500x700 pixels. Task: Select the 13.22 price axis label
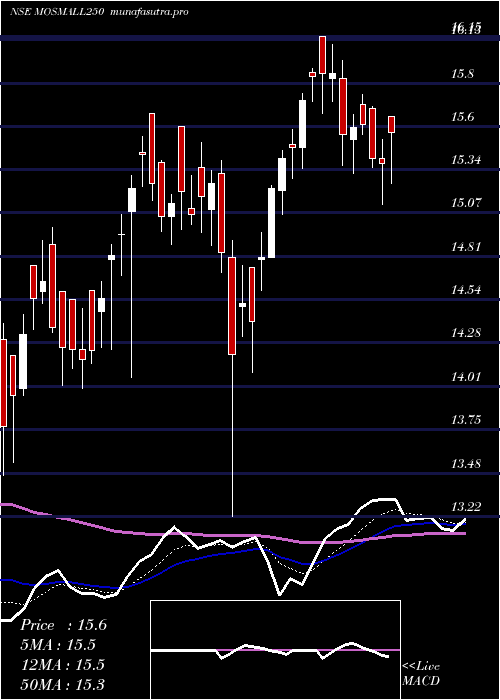466,507
